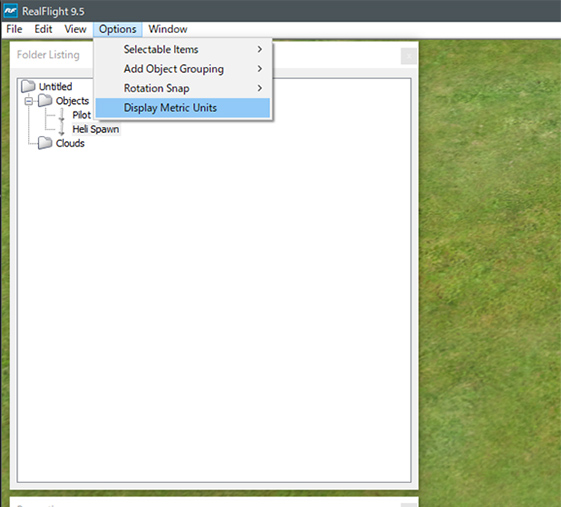
Task: Select the Clouds tree item label
Action: click(x=70, y=143)
